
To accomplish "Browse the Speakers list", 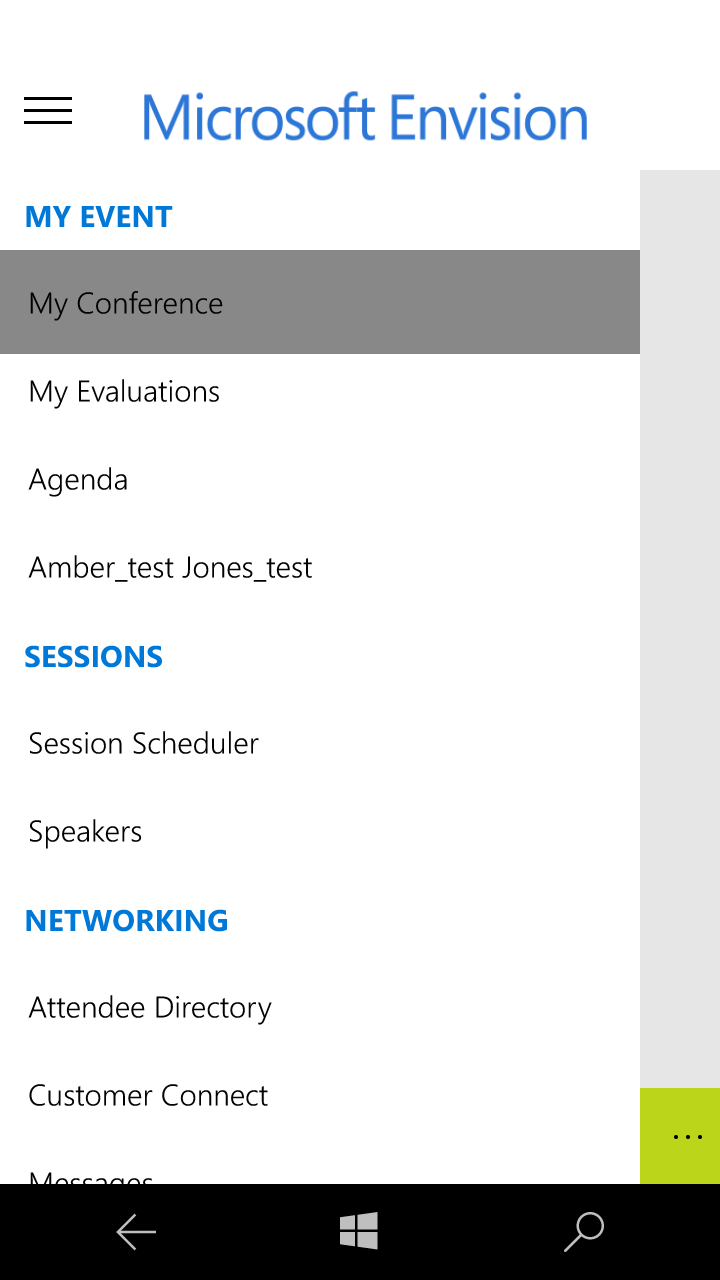I will click(x=85, y=831).
